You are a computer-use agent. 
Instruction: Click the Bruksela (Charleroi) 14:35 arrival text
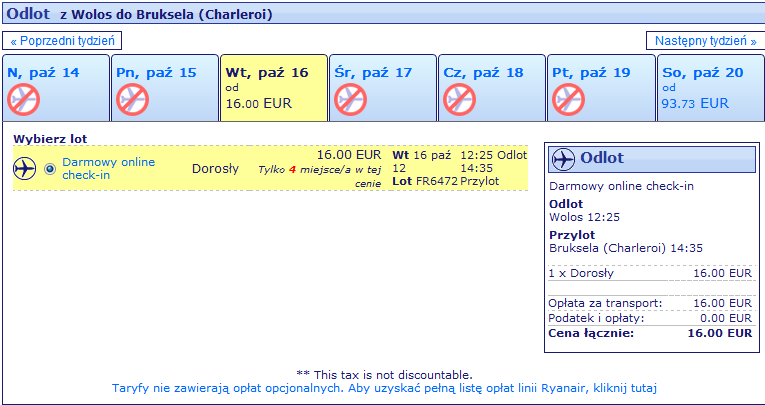click(x=626, y=248)
